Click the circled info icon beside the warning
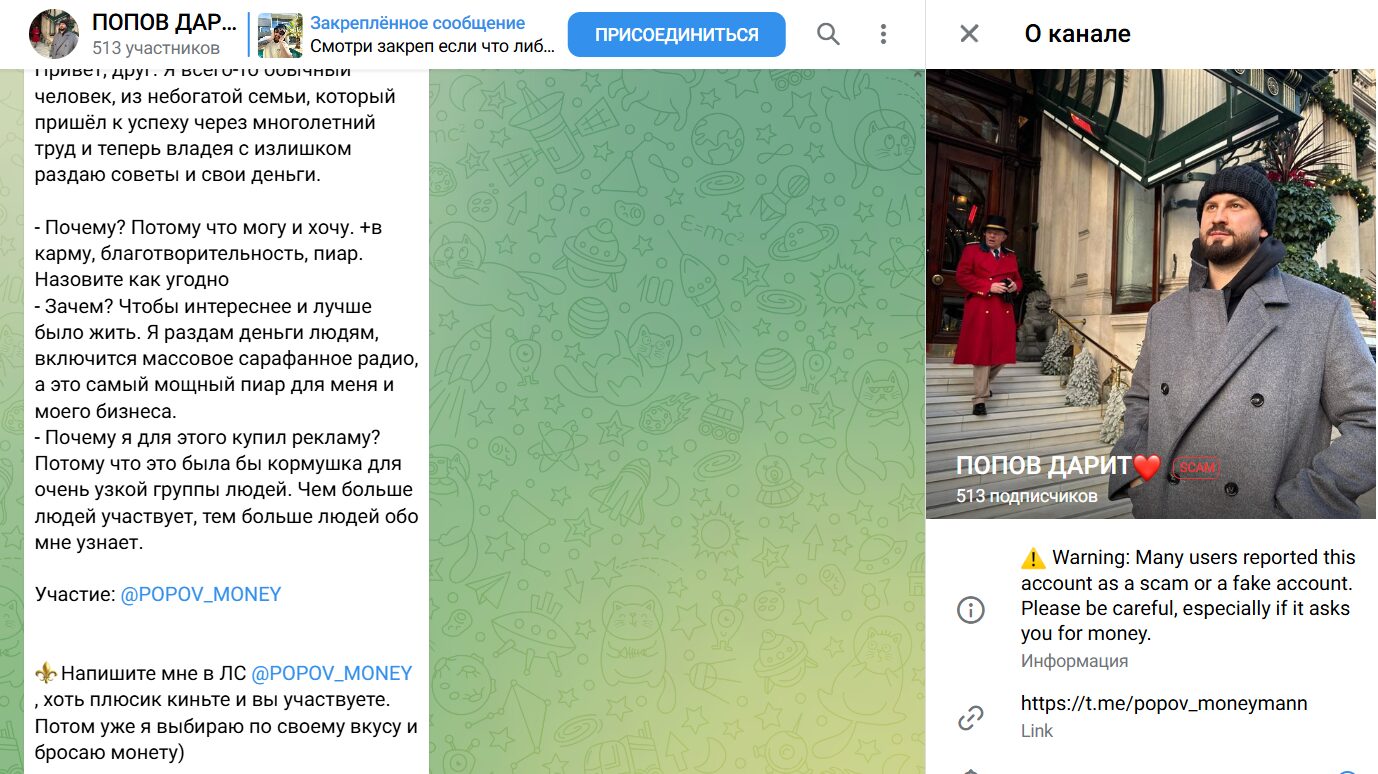Image resolution: width=1378 pixels, height=774 pixels. click(x=971, y=610)
